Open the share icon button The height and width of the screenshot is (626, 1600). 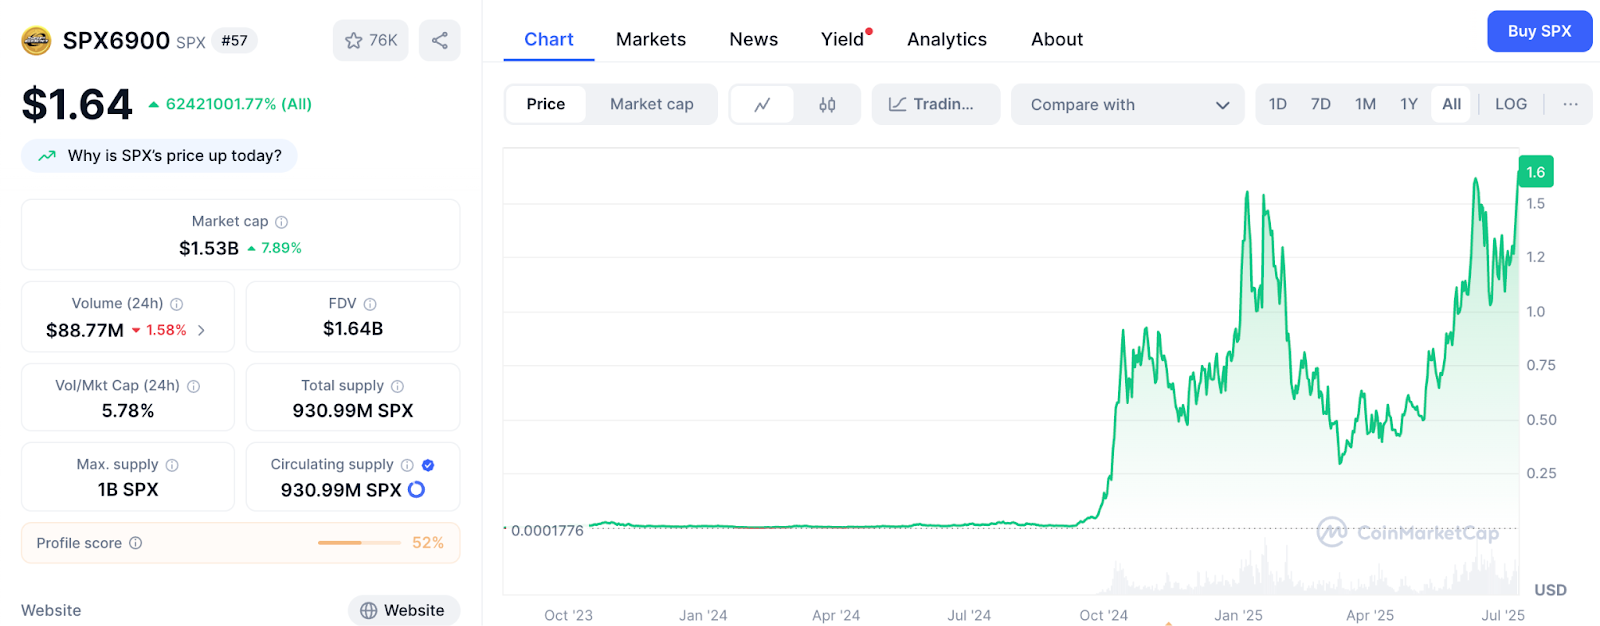click(x=440, y=41)
